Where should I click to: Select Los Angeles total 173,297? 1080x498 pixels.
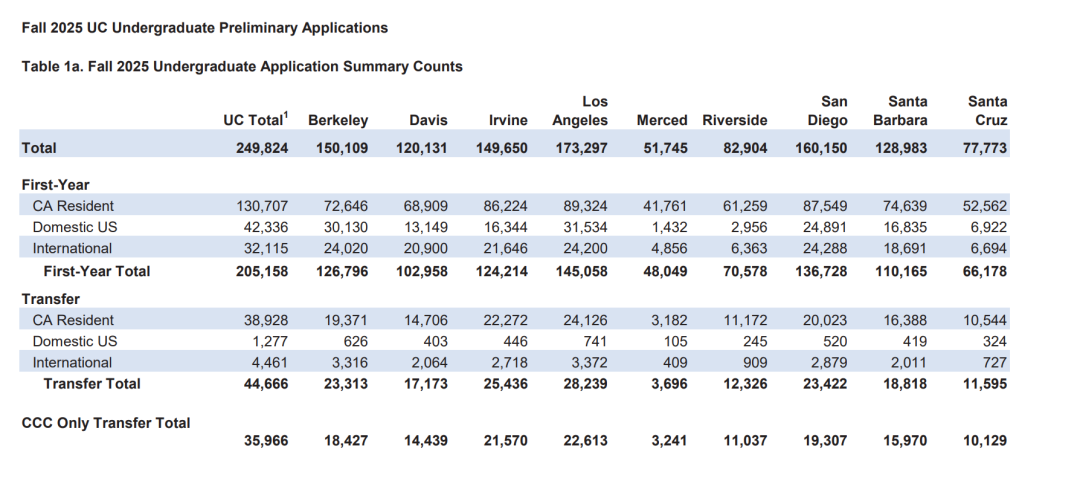pyautogui.click(x=581, y=148)
